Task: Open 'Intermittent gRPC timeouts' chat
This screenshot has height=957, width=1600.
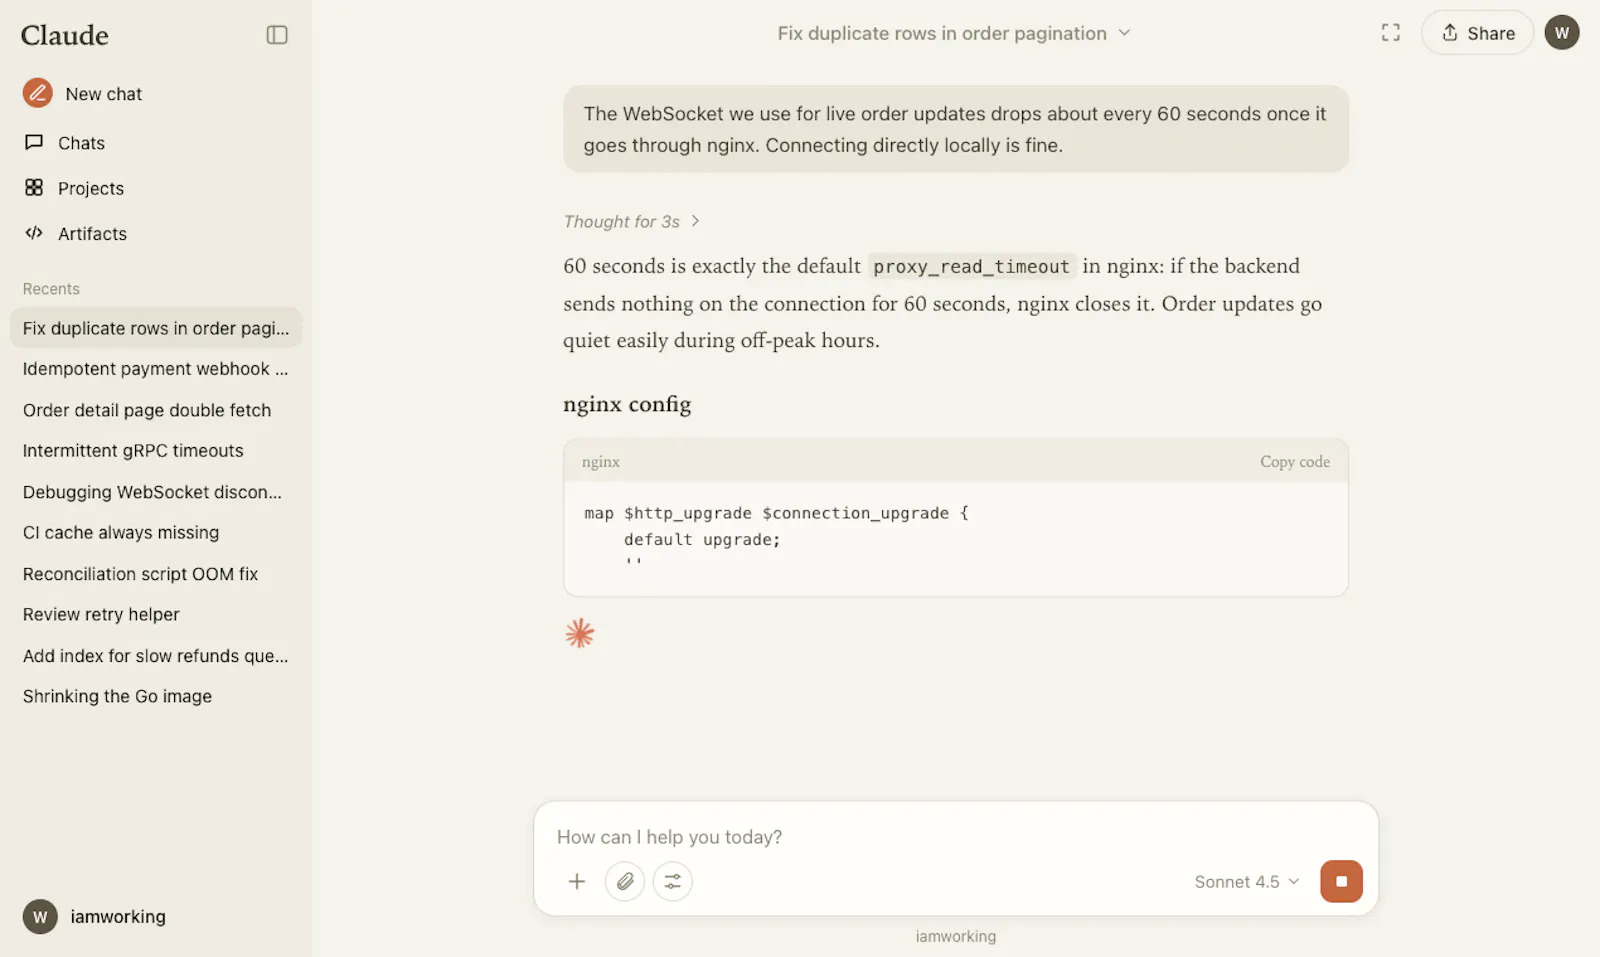Action: pyautogui.click(x=156, y=451)
